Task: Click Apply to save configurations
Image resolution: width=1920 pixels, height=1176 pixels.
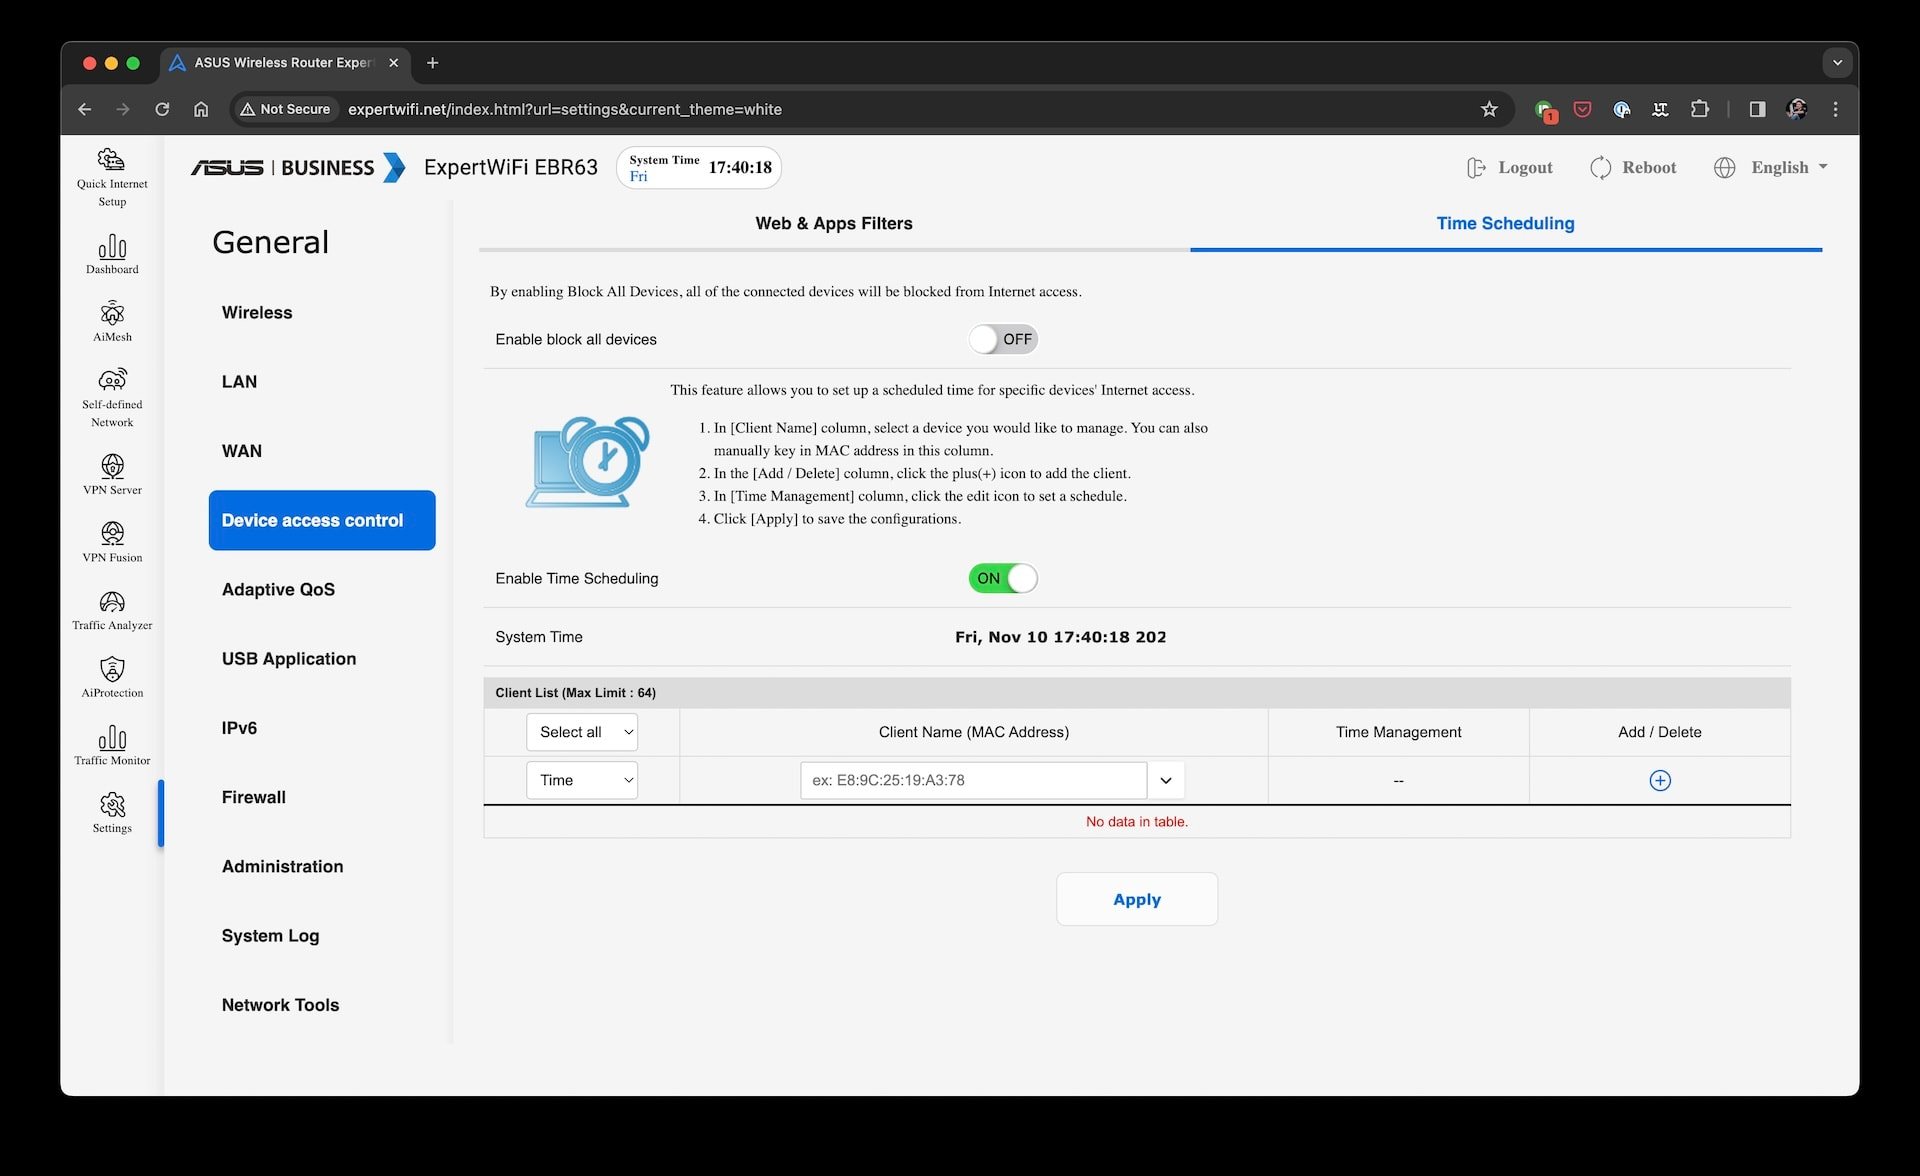Action: (1137, 898)
